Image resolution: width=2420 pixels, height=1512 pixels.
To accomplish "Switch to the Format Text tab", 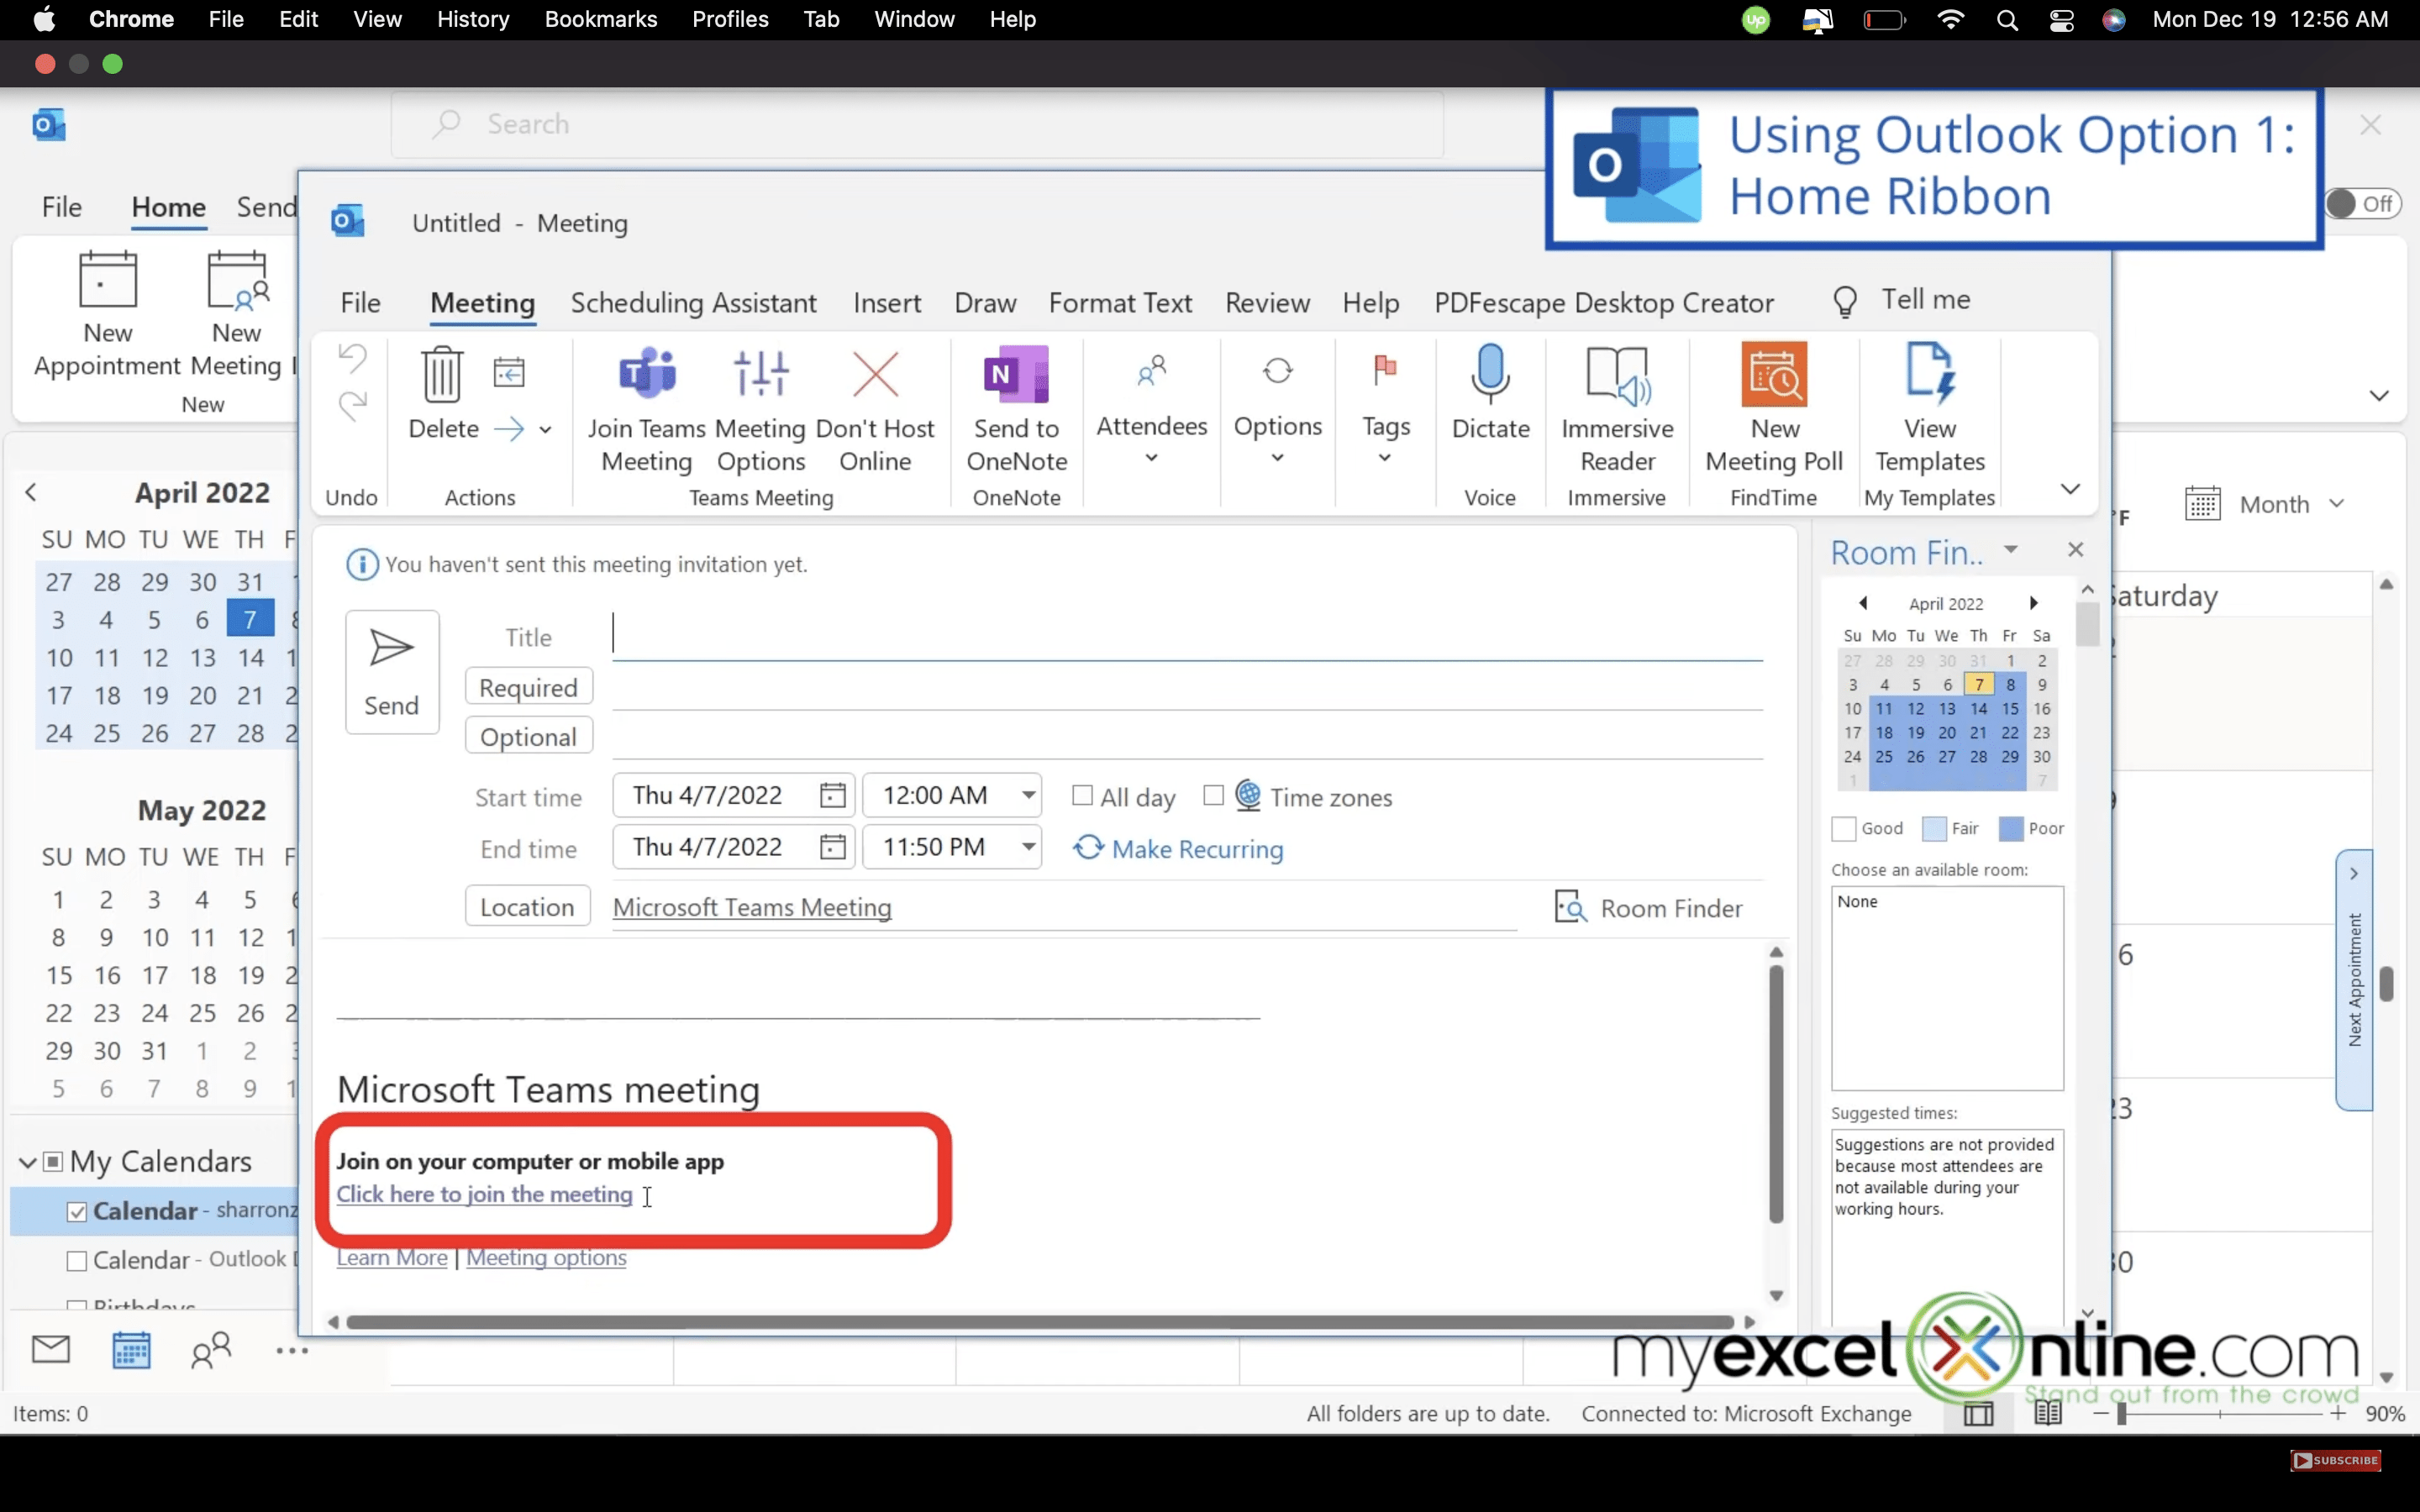I will (1120, 302).
